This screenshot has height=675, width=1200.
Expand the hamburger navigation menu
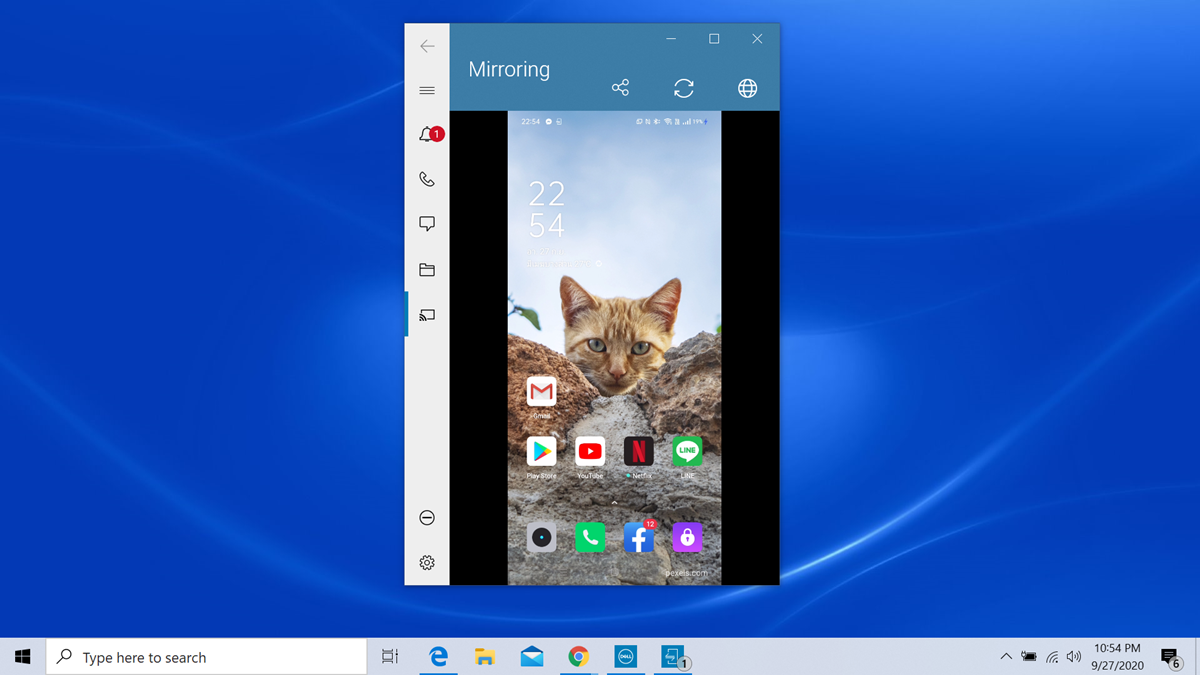427,90
